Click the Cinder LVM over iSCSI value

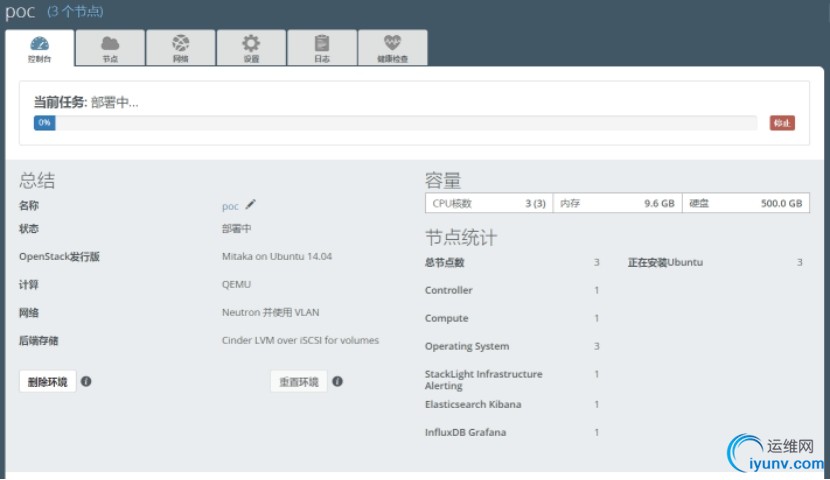300,340
